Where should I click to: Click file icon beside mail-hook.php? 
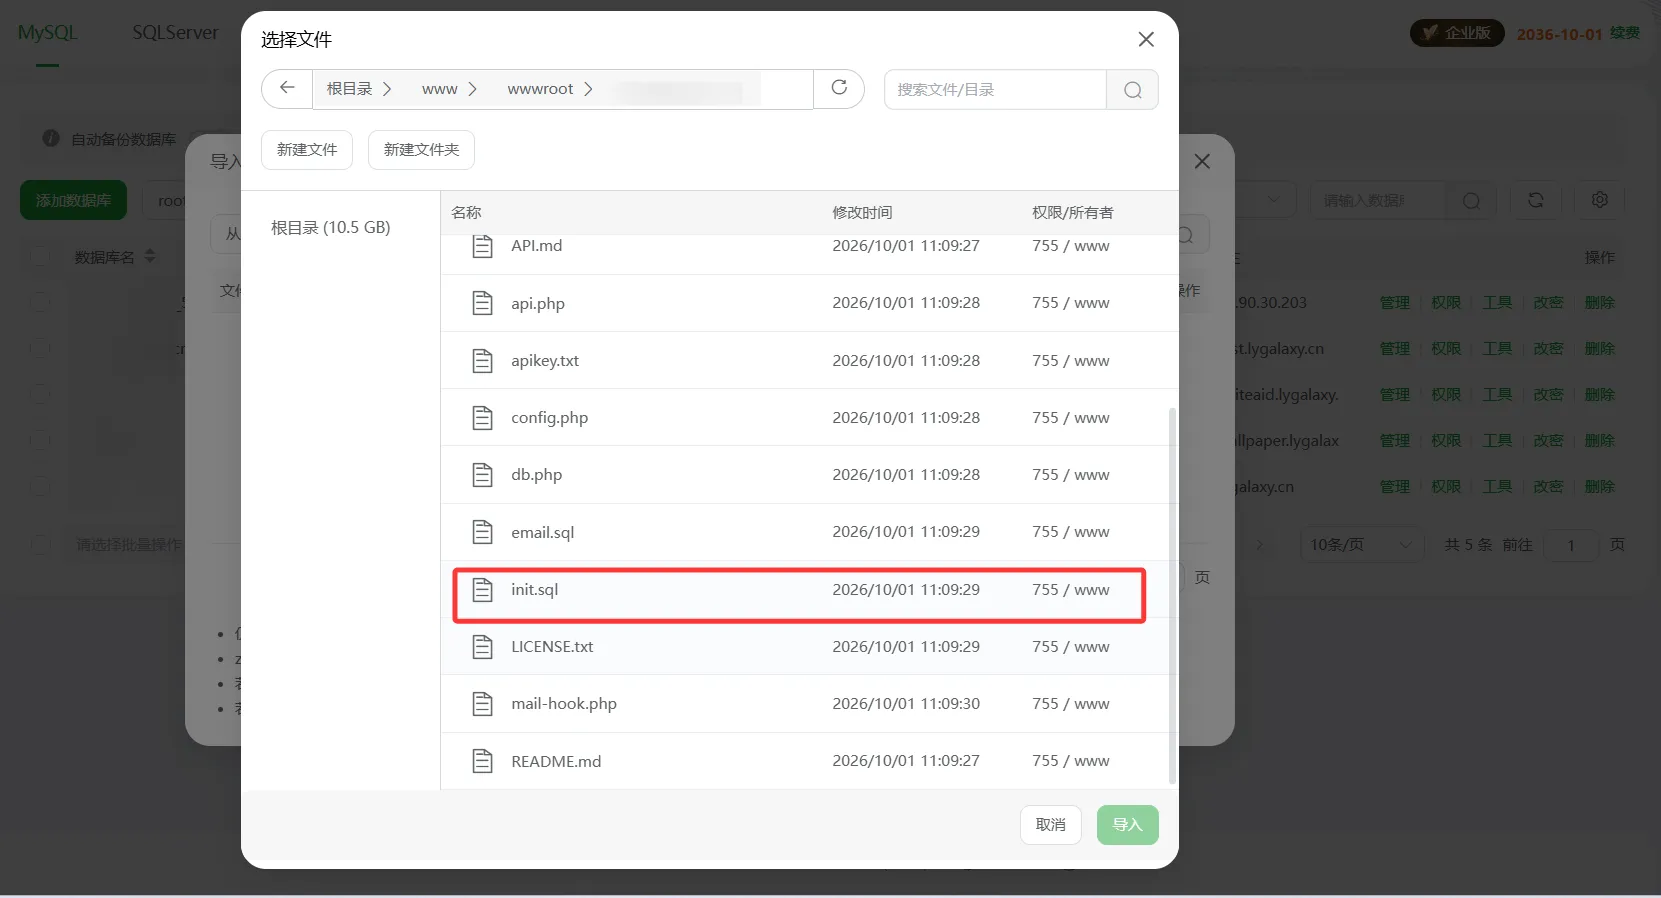(x=483, y=704)
